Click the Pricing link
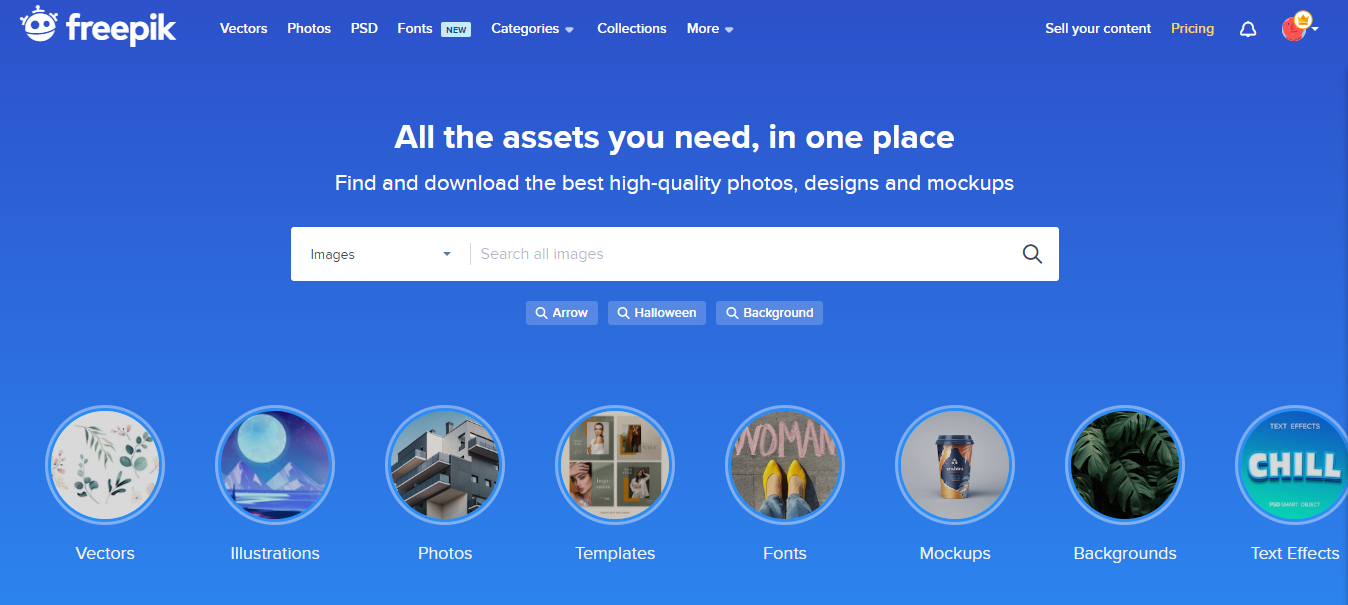The image size is (1348, 605). point(1192,29)
